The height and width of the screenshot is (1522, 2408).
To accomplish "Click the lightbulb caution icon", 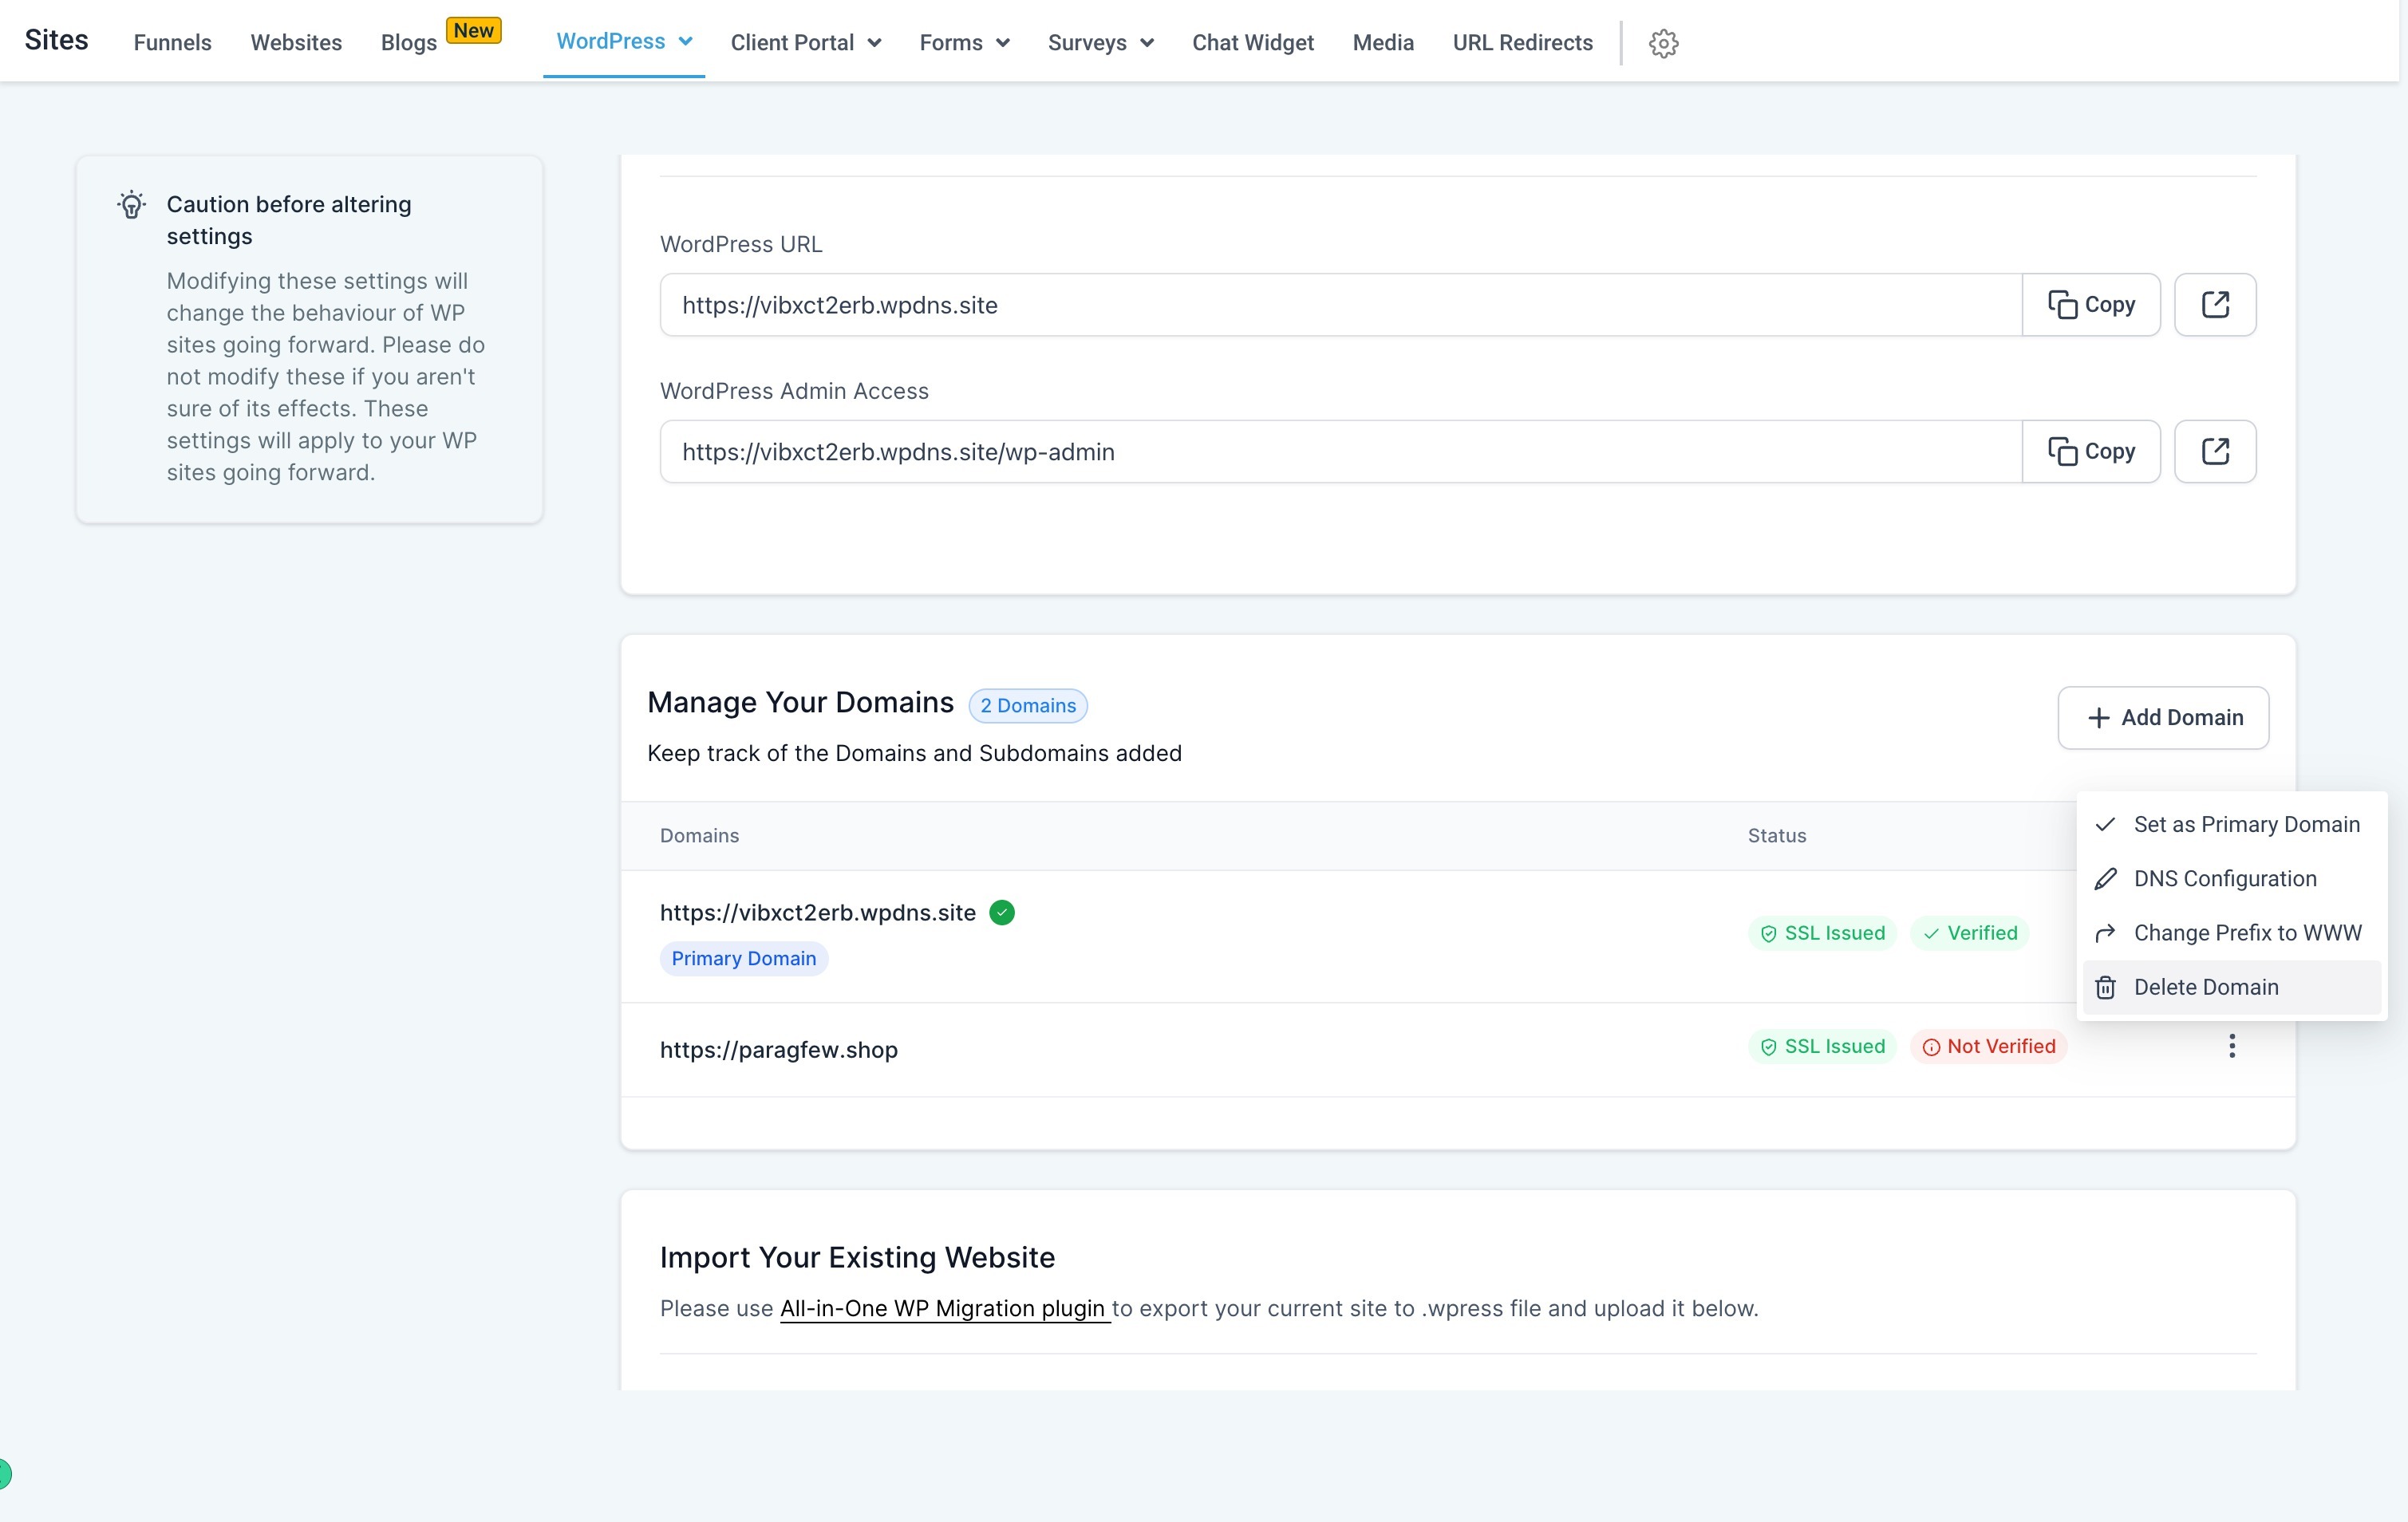I will point(132,205).
